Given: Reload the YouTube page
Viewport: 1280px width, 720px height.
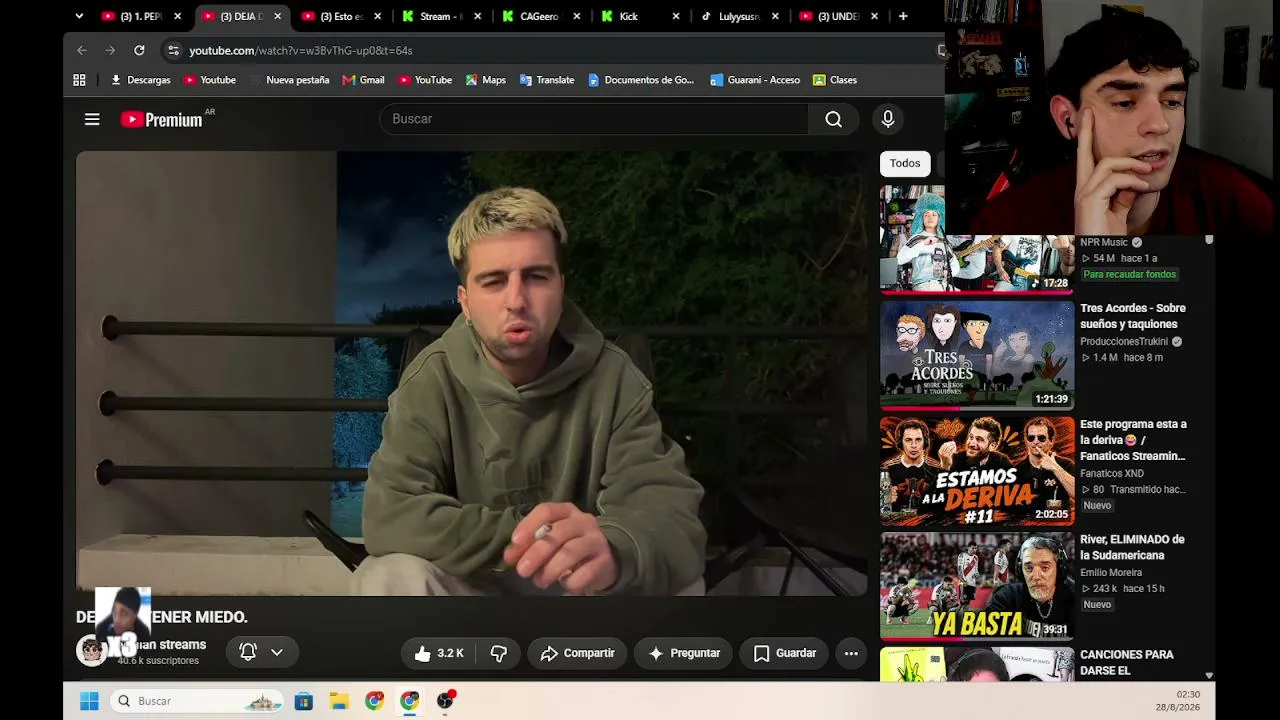Looking at the screenshot, I should coord(139,50).
